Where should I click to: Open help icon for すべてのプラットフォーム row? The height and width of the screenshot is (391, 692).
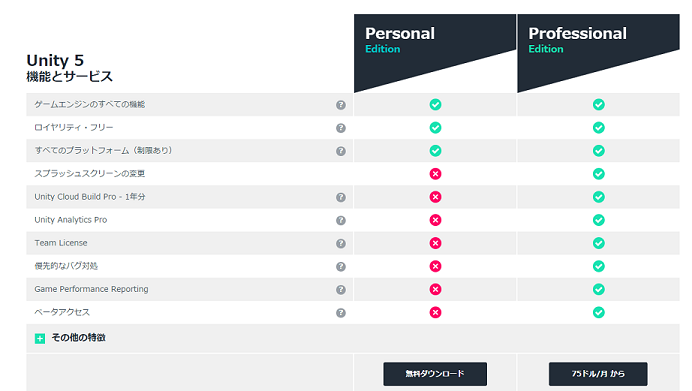(341, 151)
